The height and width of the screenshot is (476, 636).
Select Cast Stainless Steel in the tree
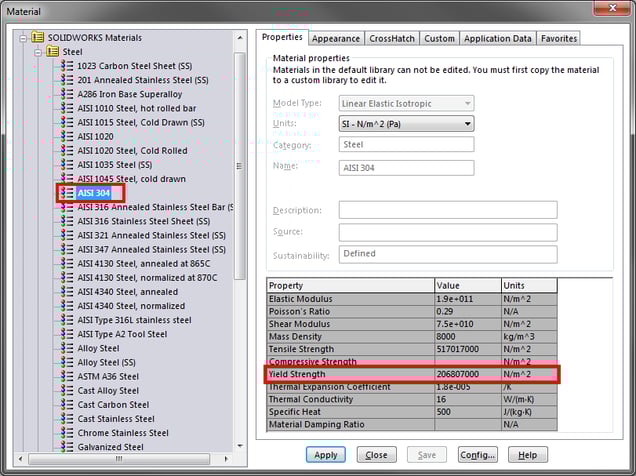point(116,419)
